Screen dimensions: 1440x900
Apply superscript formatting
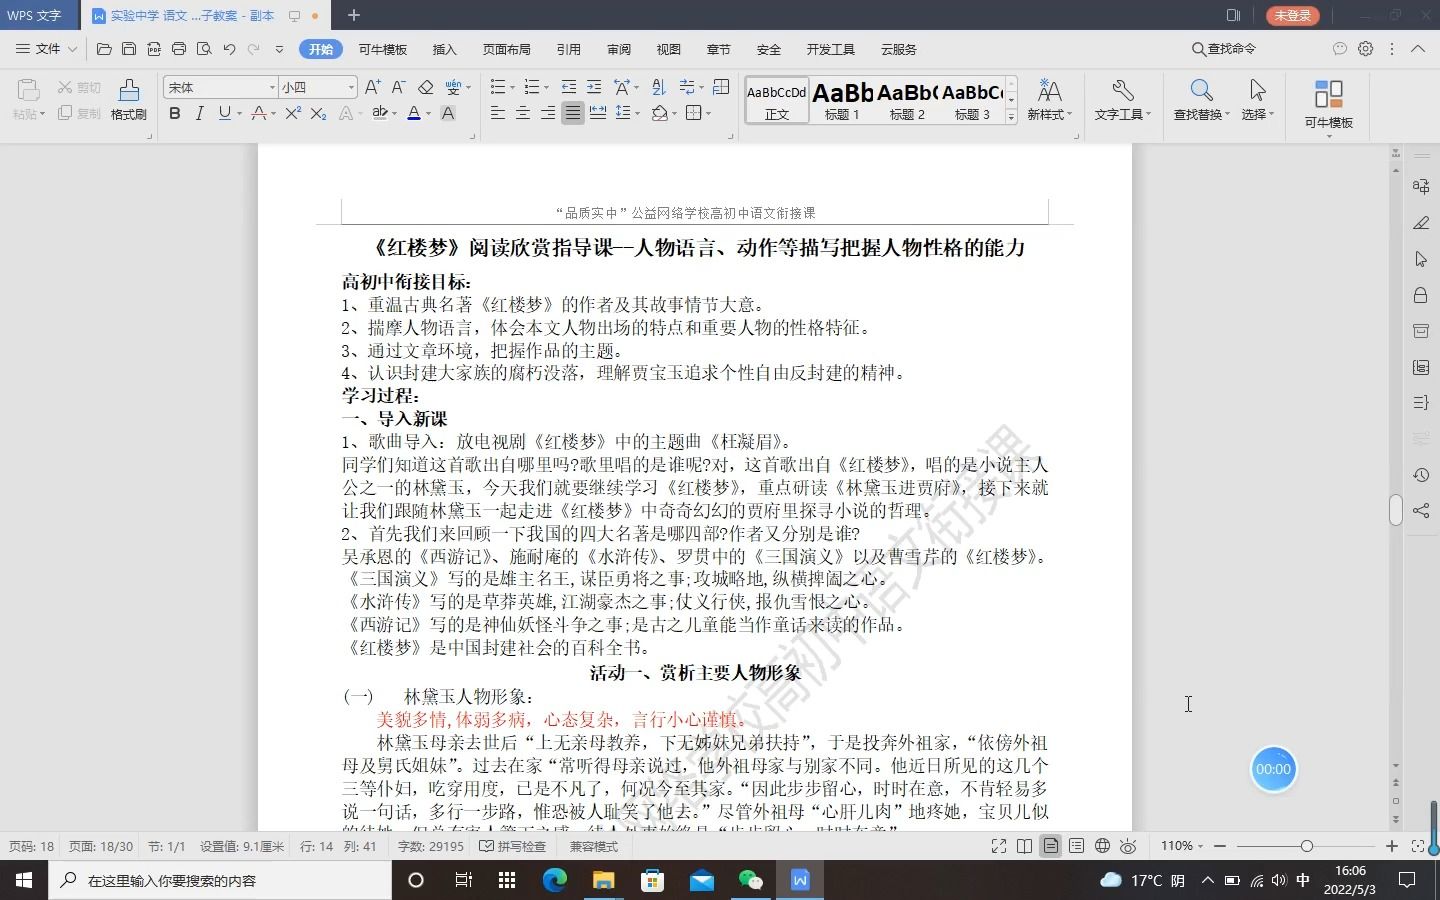click(293, 114)
